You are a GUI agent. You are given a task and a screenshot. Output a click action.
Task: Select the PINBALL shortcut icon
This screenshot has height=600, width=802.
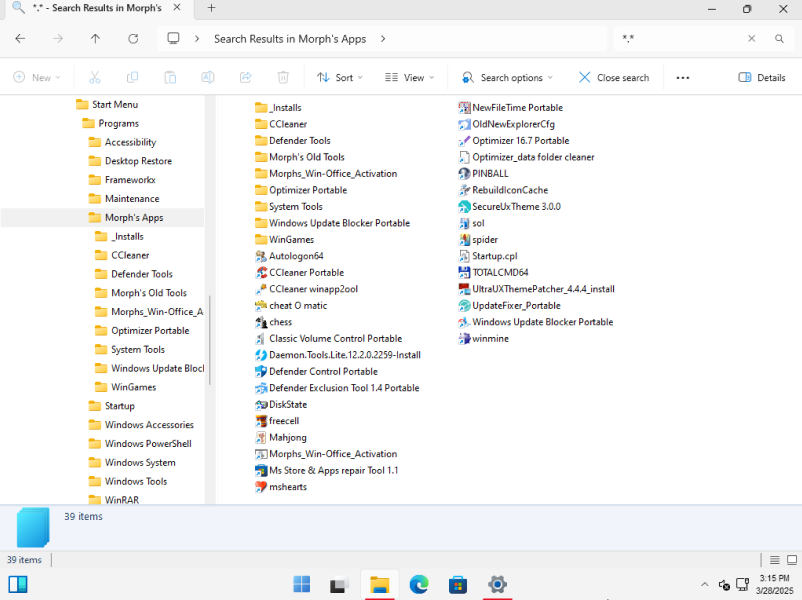pyautogui.click(x=464, y=174)
